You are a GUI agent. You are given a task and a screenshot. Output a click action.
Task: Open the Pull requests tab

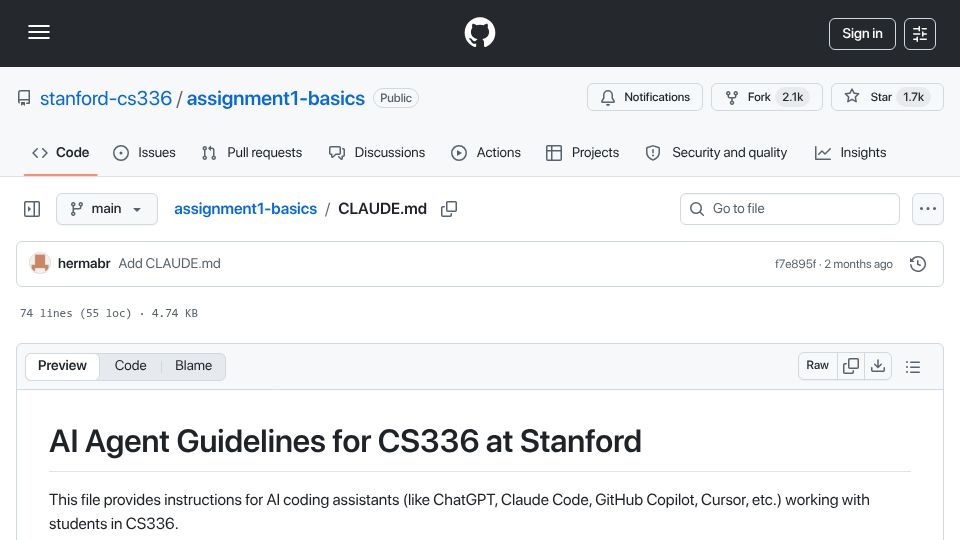point(252,152)
